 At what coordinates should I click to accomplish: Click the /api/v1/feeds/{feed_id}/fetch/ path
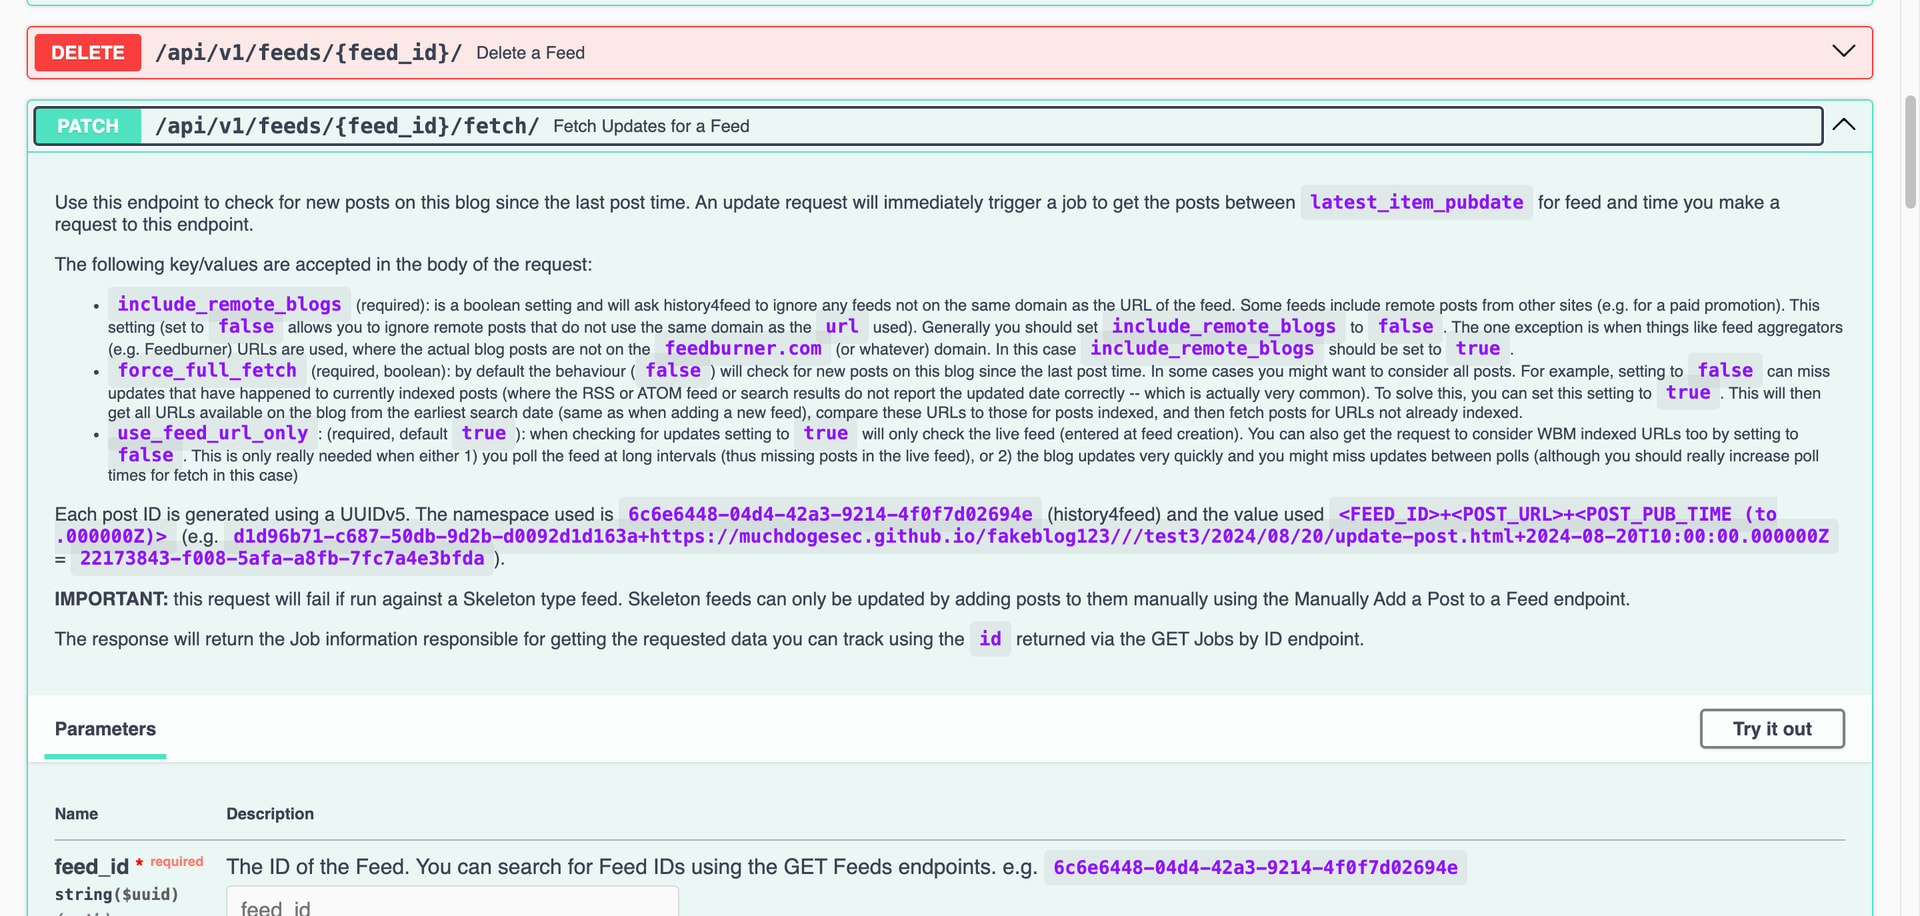(347, 126)
